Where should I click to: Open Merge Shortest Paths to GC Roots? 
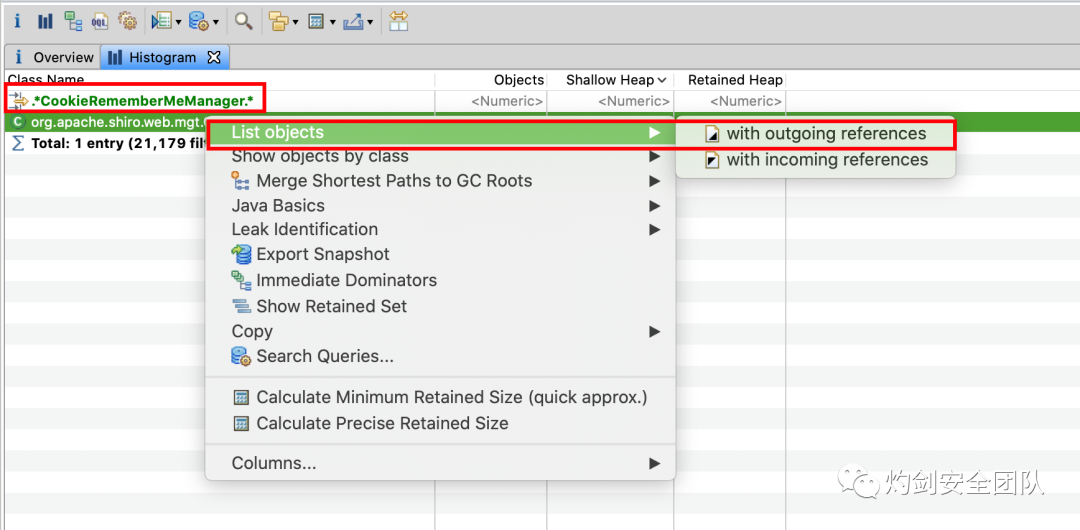tap(440, 181)
